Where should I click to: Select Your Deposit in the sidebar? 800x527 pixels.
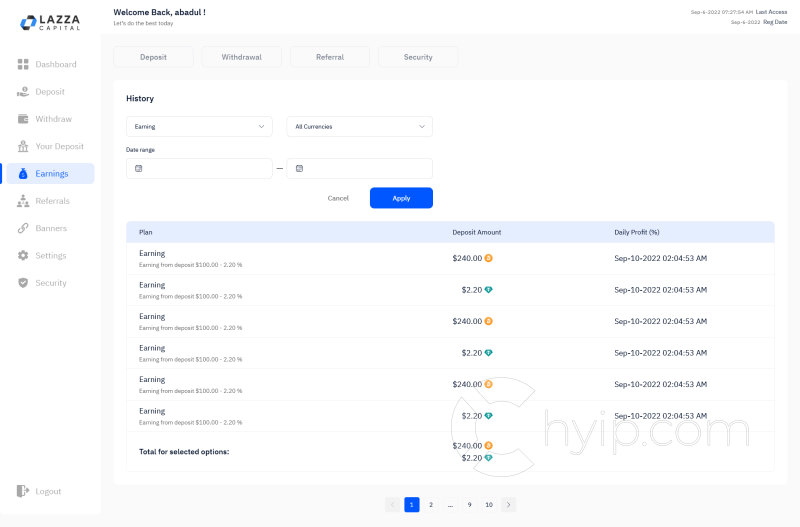50,146
